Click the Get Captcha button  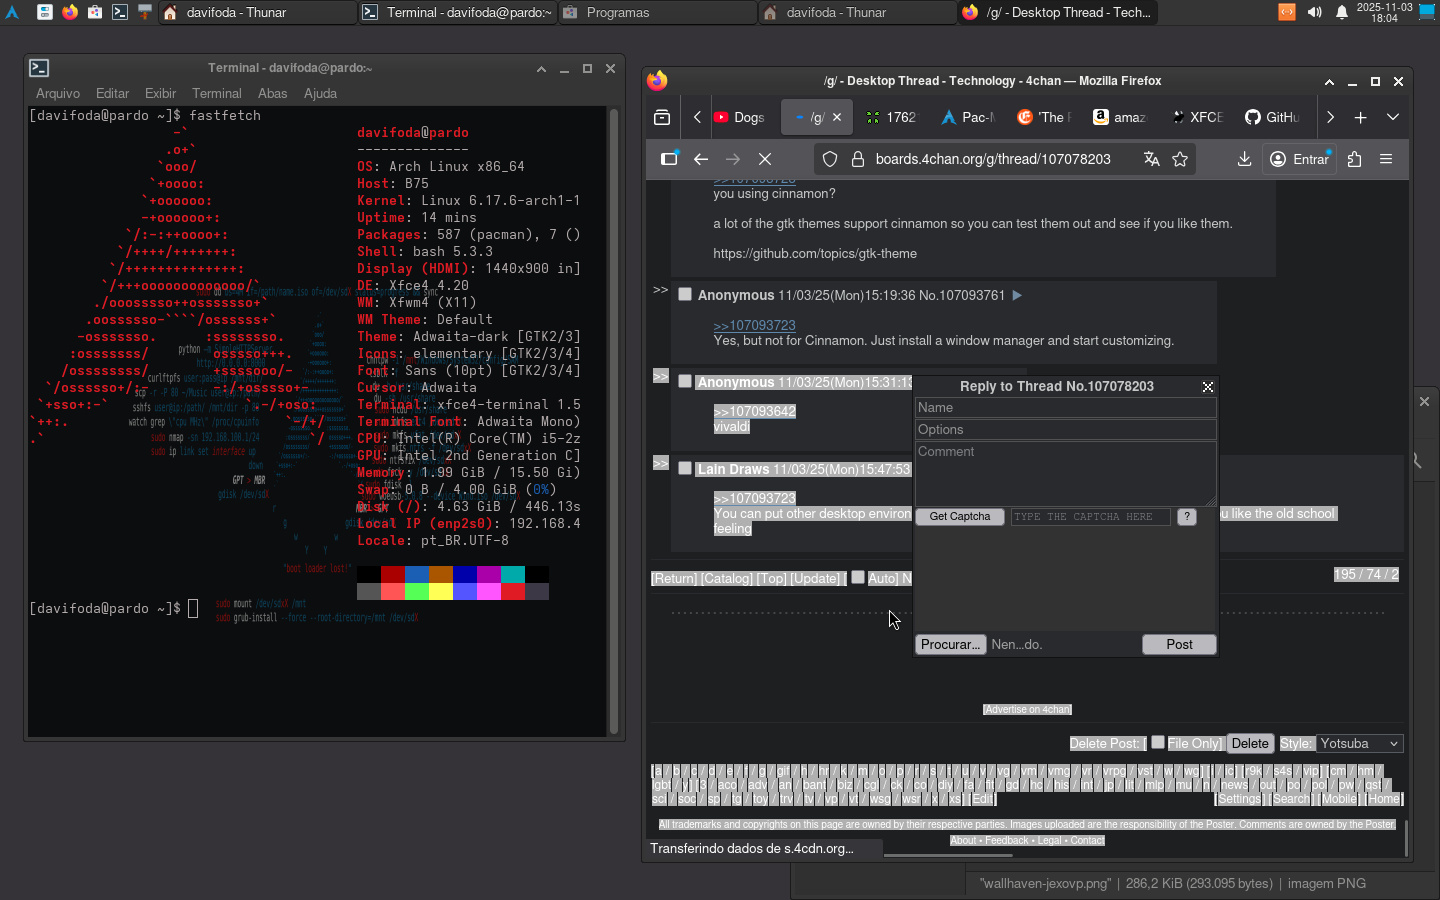coord(960,517)
